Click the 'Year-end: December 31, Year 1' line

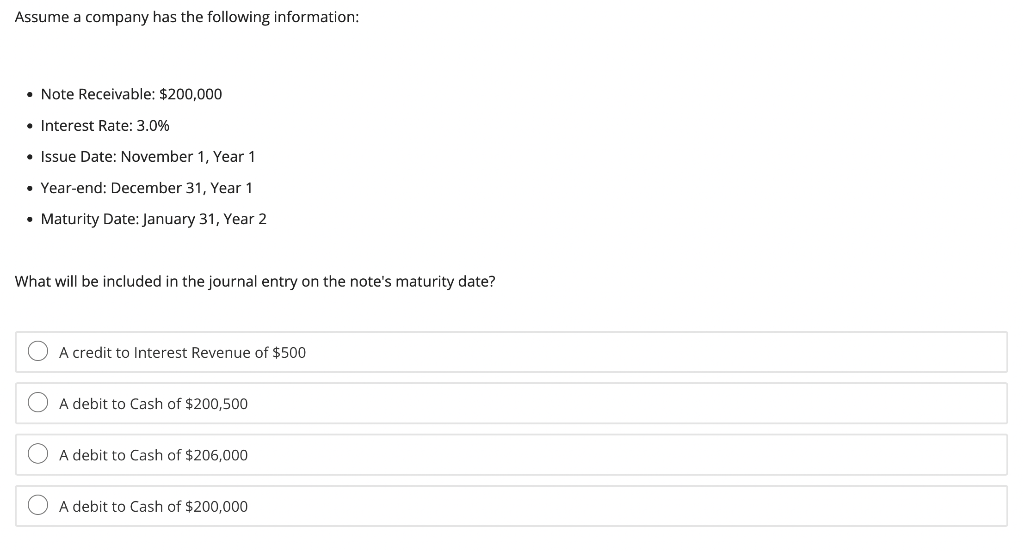pyautogui.click(x=146, y=187)
